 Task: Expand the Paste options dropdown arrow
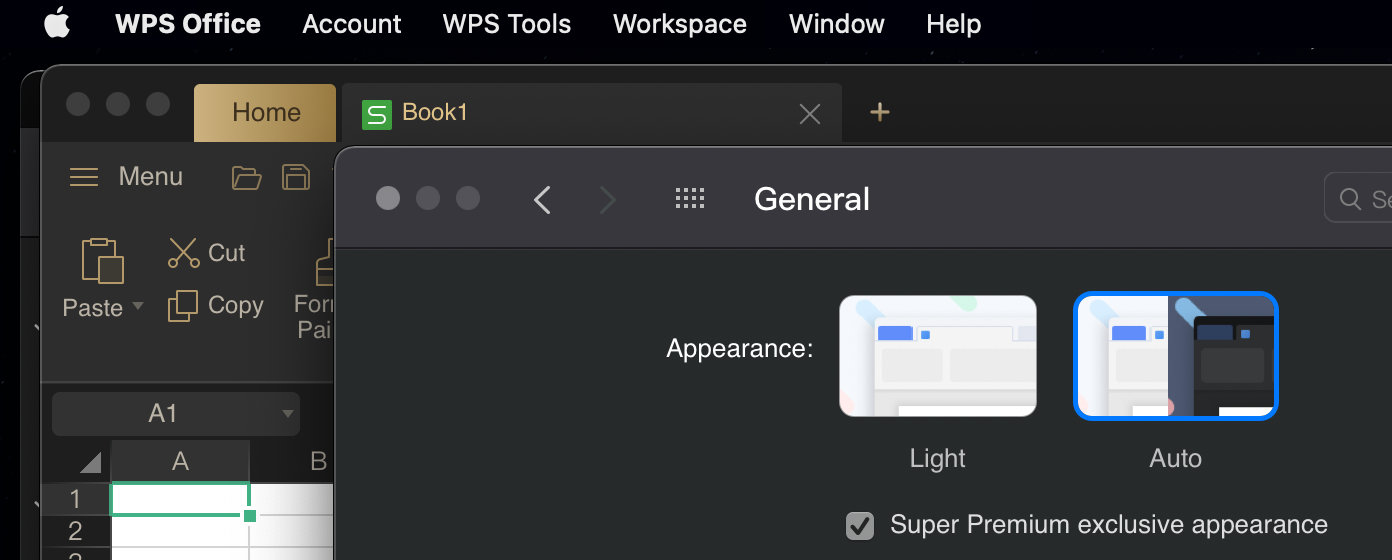pyautogui.click(x=138, y=306)
